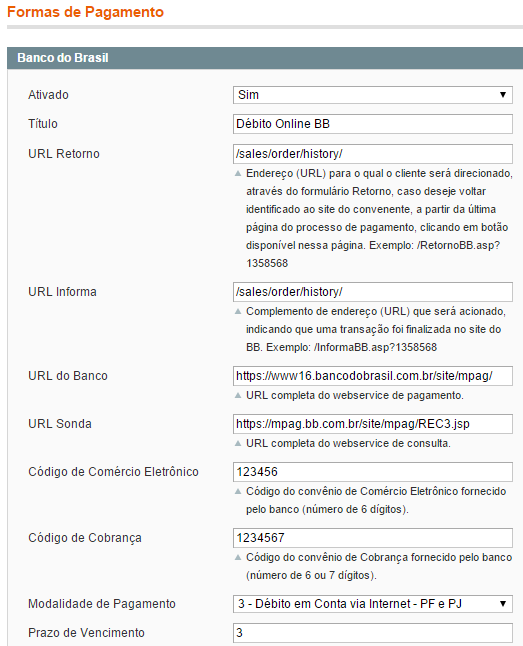Screen dimensions: 523x646
Task: Click into the URL Retorno input field
Action: [373, 154]
